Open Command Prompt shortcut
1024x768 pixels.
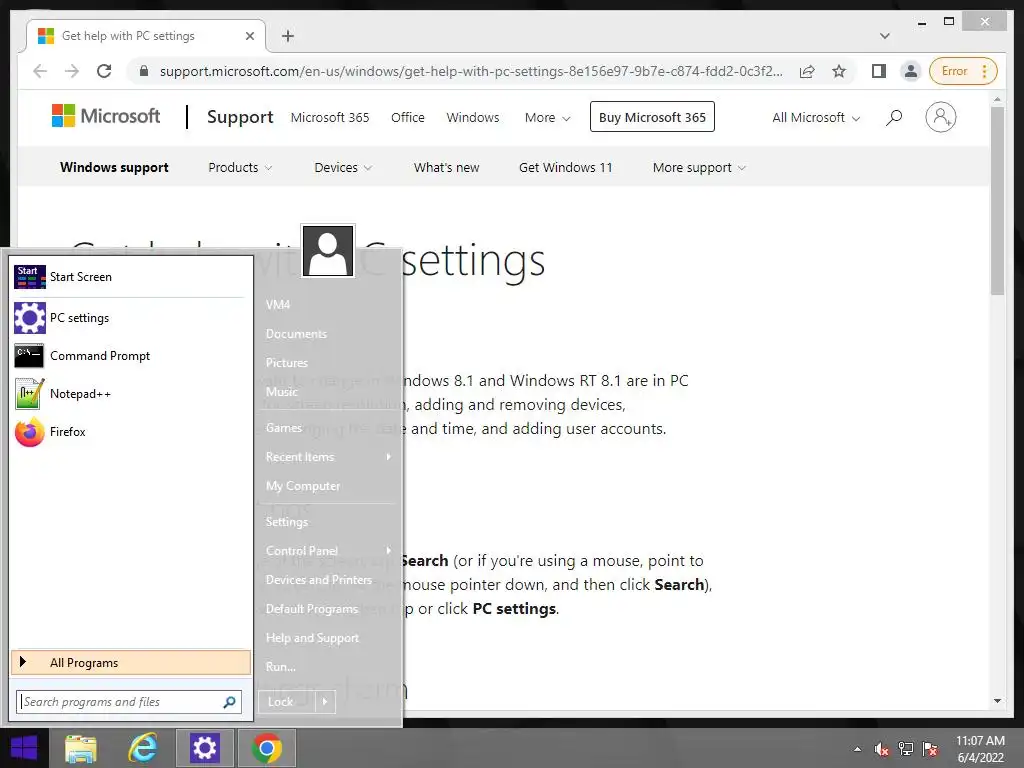point(129,356)
